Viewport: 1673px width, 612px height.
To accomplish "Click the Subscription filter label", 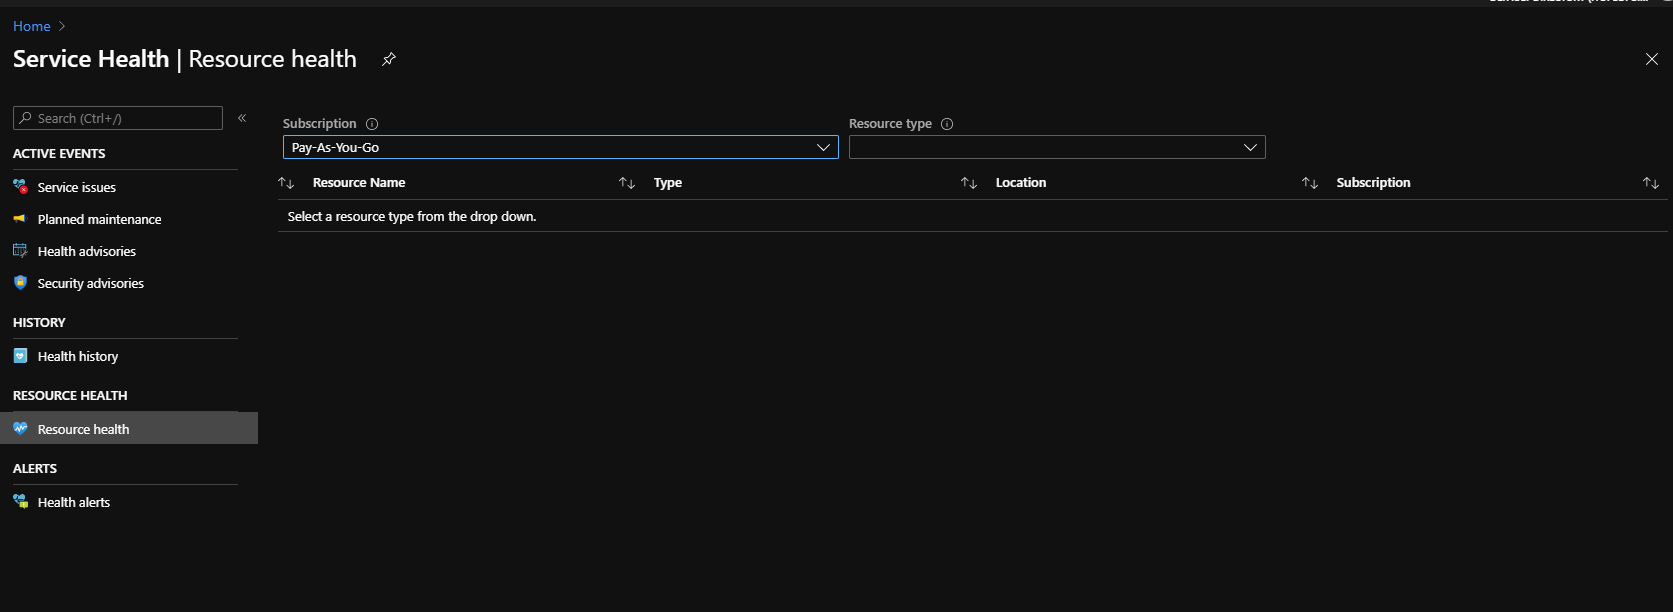I will (320, 124).
